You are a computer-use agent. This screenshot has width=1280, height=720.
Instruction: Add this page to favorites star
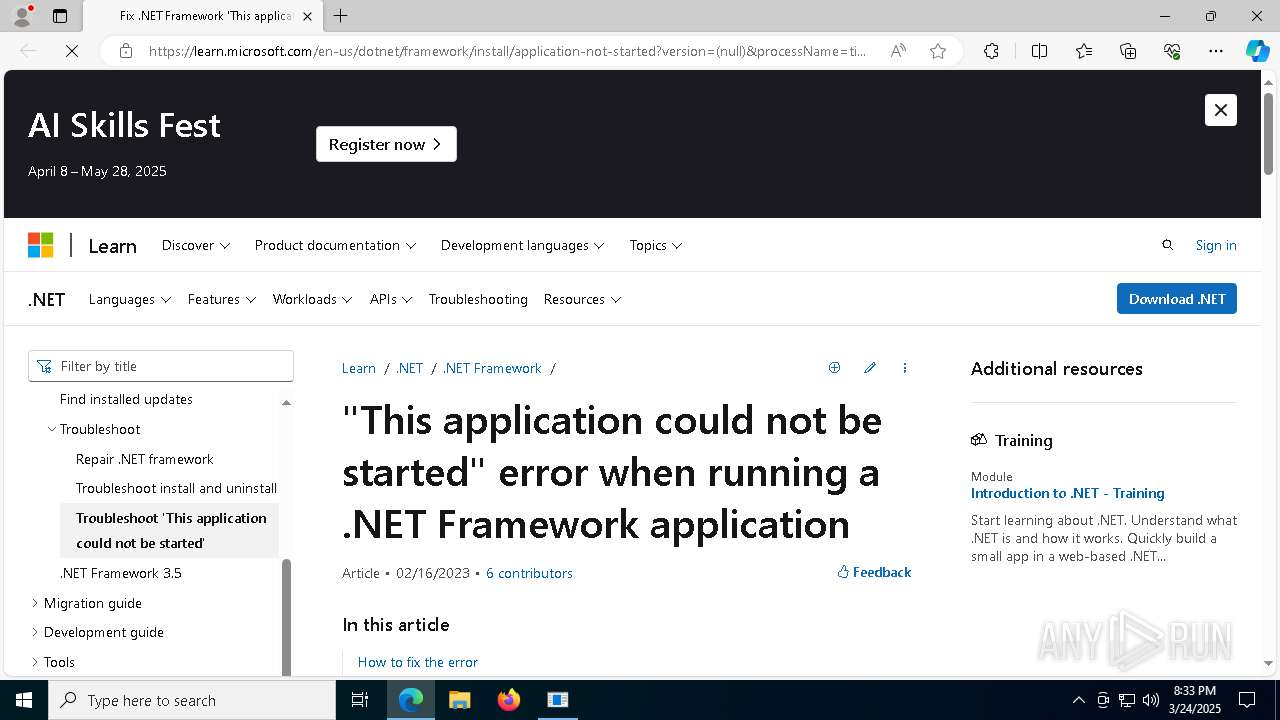(938, 51)
